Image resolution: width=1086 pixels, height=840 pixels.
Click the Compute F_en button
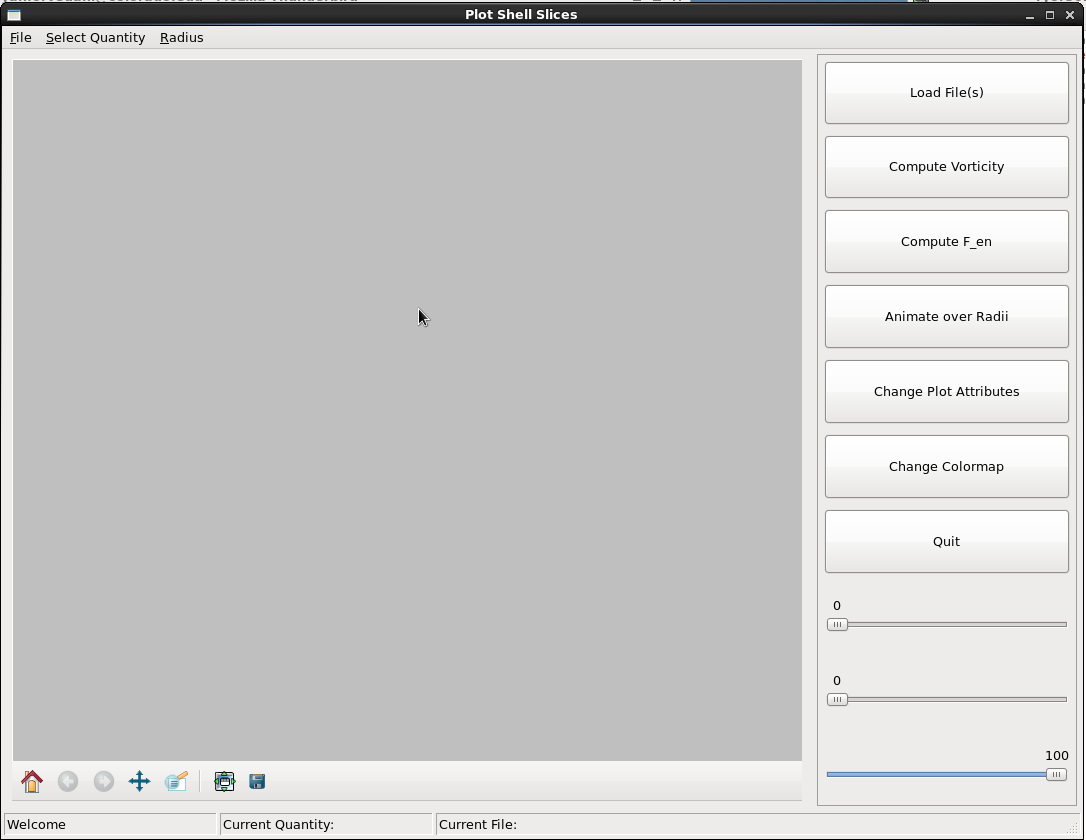[946, 241]
